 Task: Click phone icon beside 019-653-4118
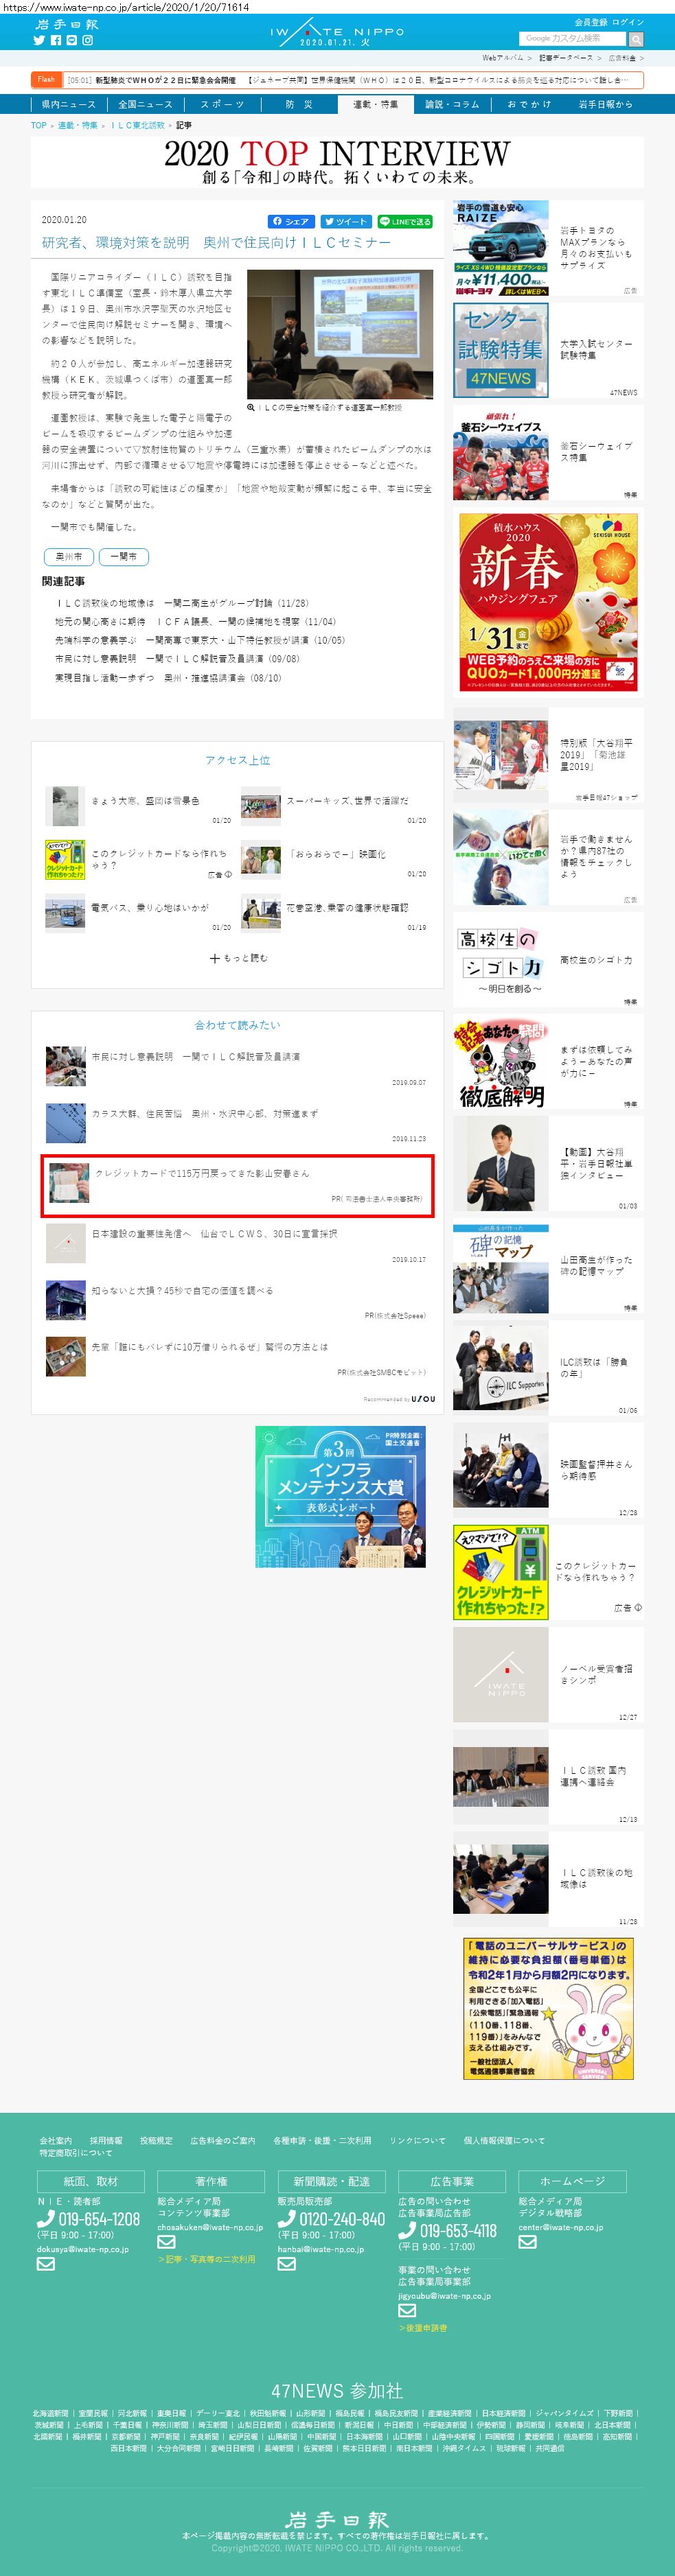click(408, 2231)
